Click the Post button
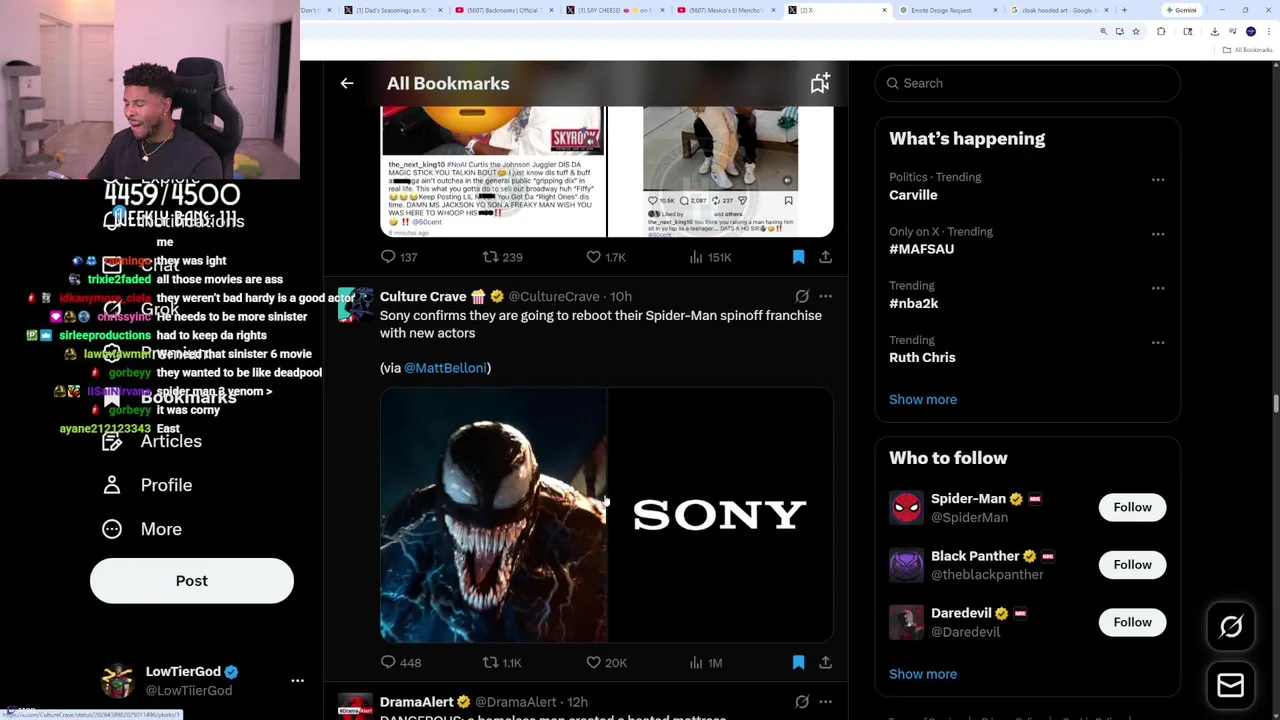1280x720 pixels. [x=192, y=581]
